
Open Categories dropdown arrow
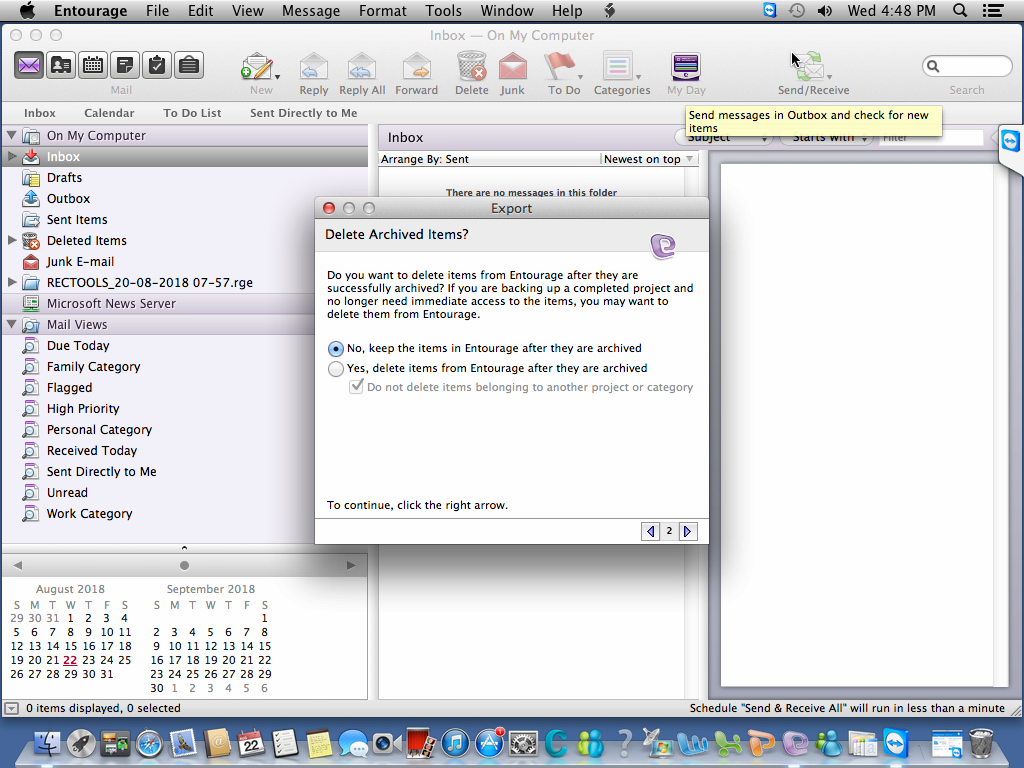point(638,77)
